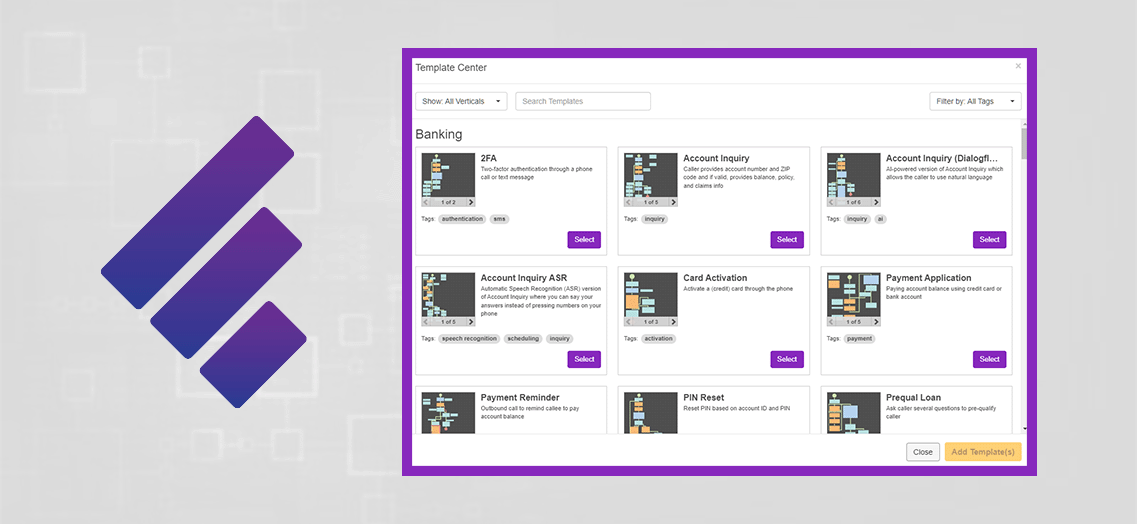
Task: Click the "1 of 6" indicator on Dialogflow card
Action: pos(853,202)
